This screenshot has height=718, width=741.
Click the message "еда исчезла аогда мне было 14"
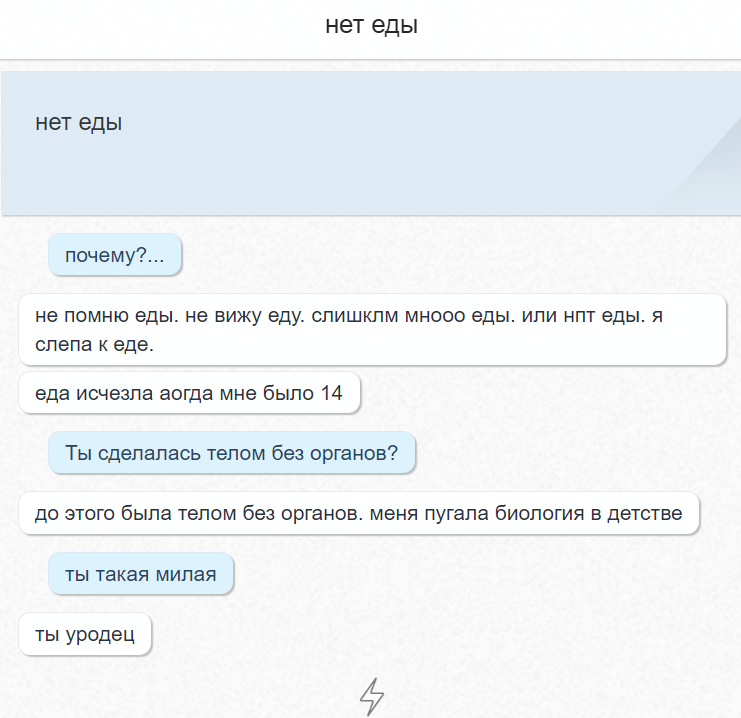[189, 393]
